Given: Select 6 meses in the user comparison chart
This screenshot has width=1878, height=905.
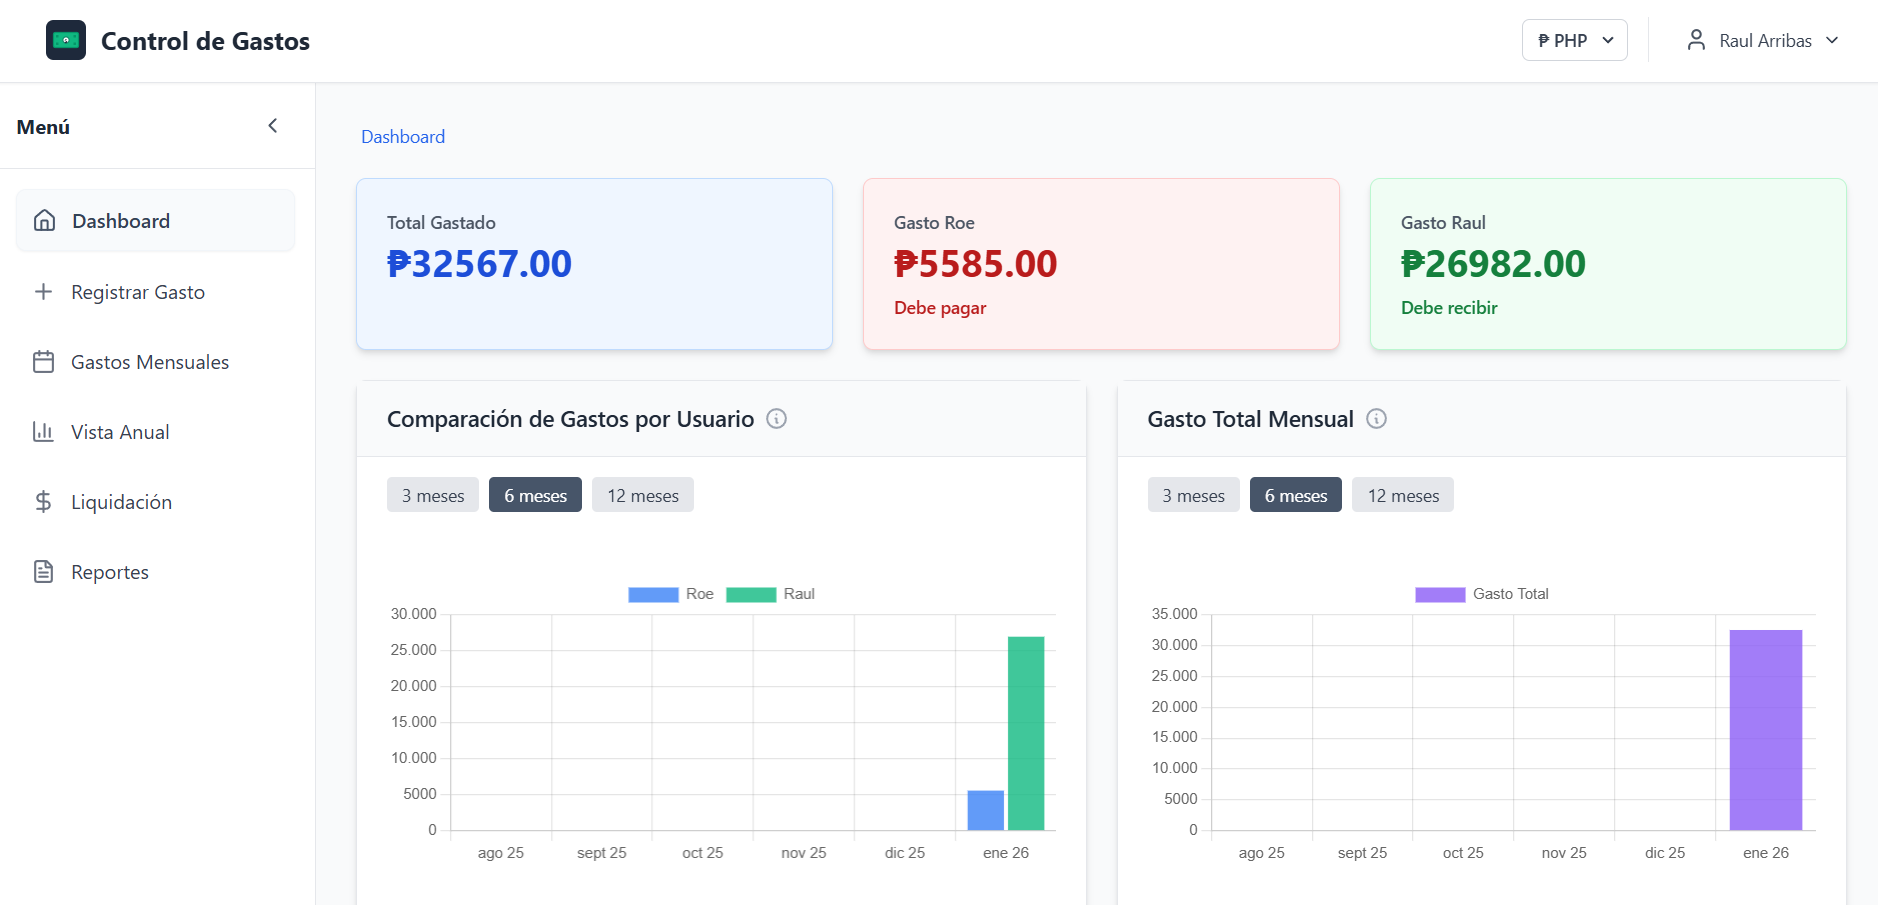Looking at the screenshot, I should tap(535, 495).
